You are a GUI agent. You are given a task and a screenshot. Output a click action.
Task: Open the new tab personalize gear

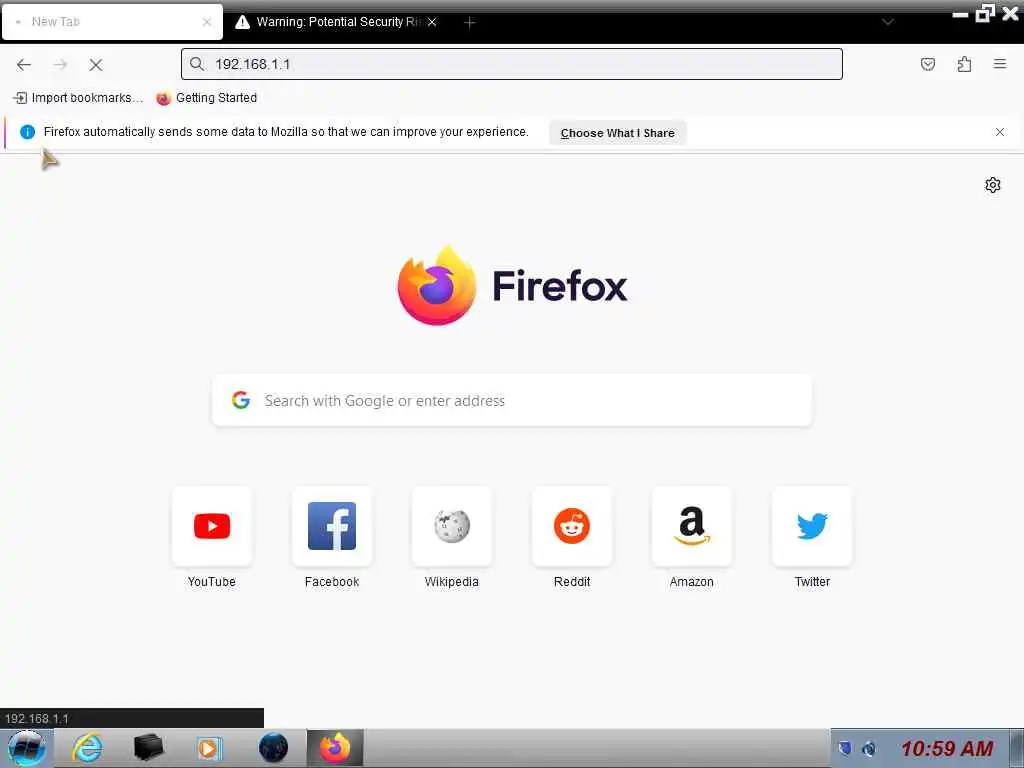tap(993, 185)
